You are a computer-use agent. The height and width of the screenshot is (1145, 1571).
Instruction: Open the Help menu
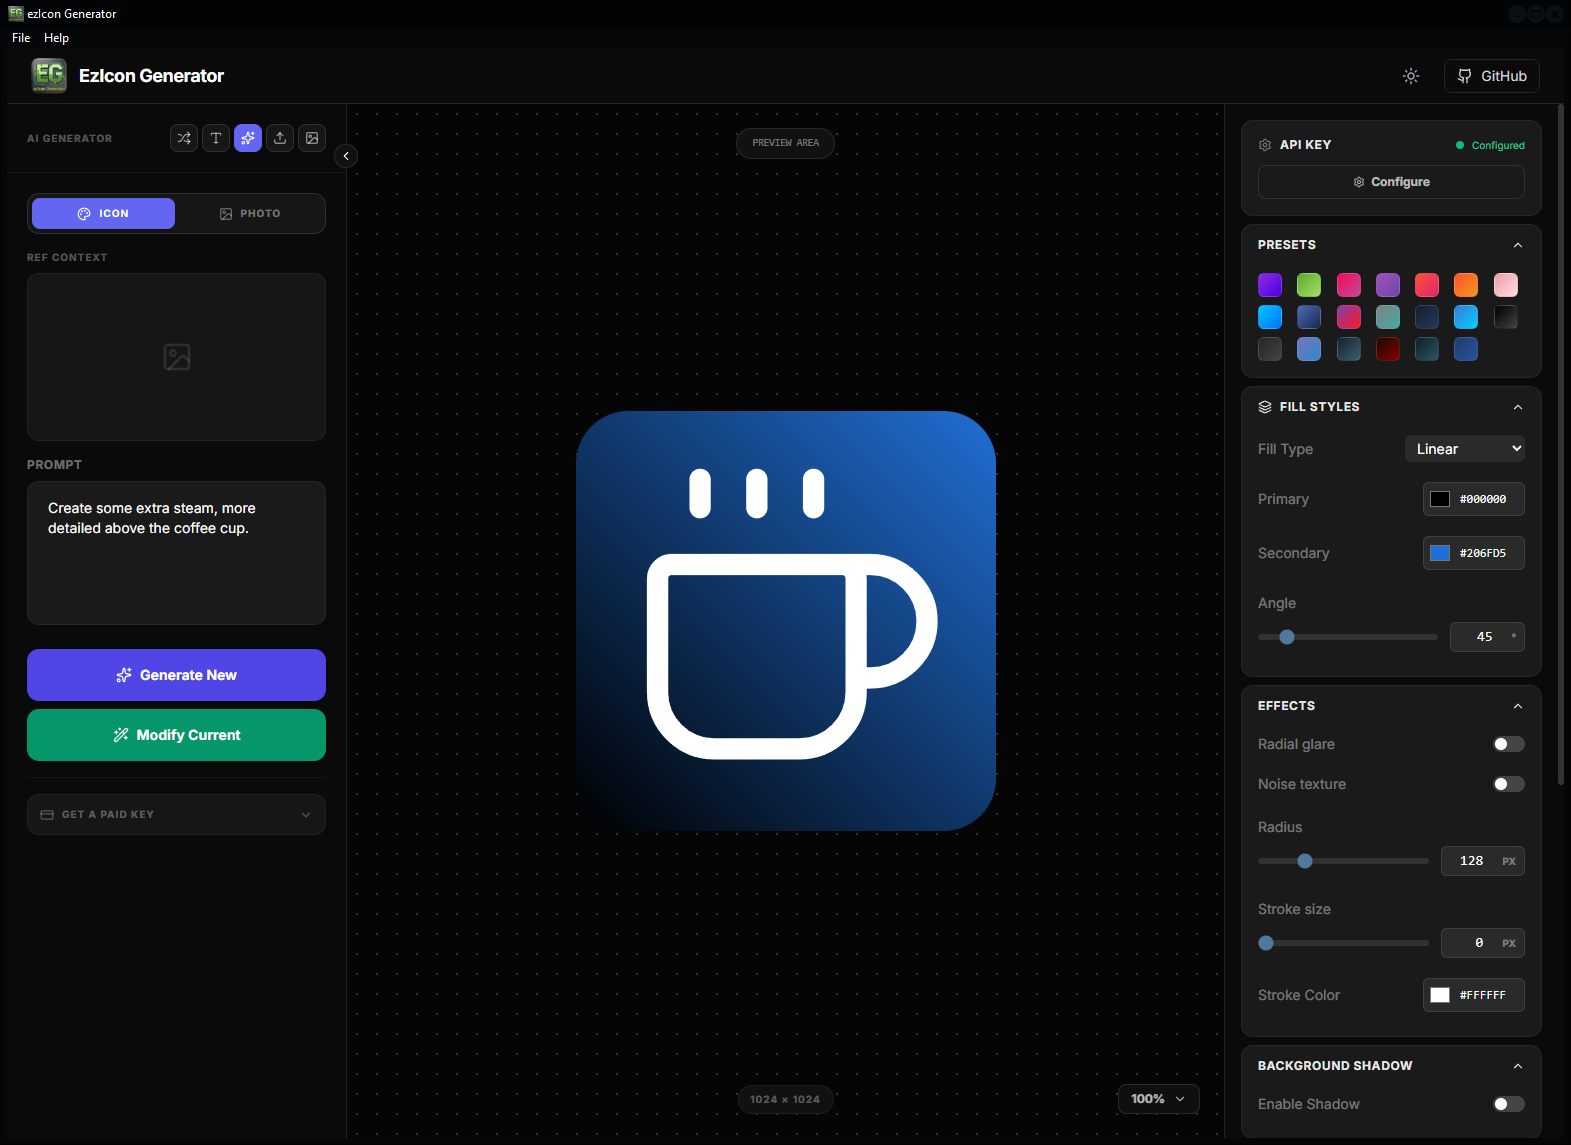(56, 37)
